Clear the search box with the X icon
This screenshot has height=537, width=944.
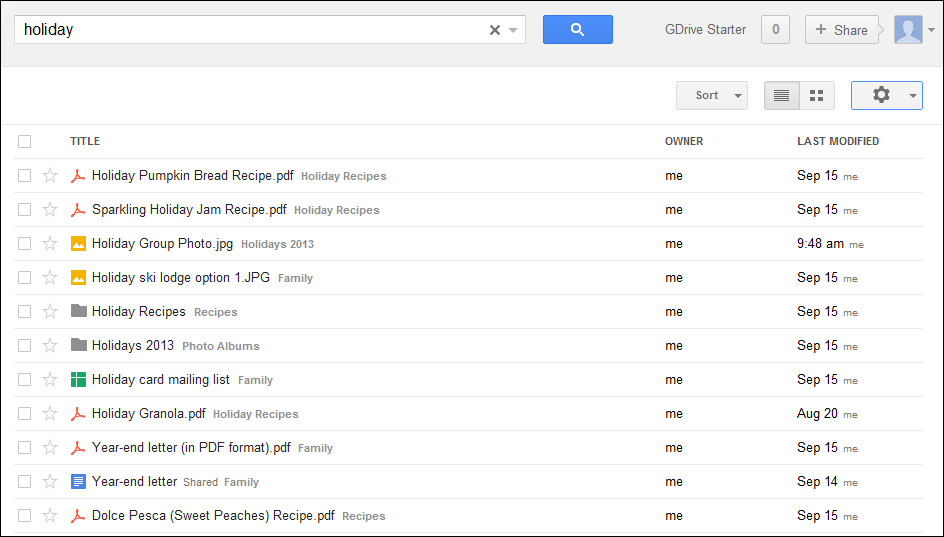tap(495, 30)
